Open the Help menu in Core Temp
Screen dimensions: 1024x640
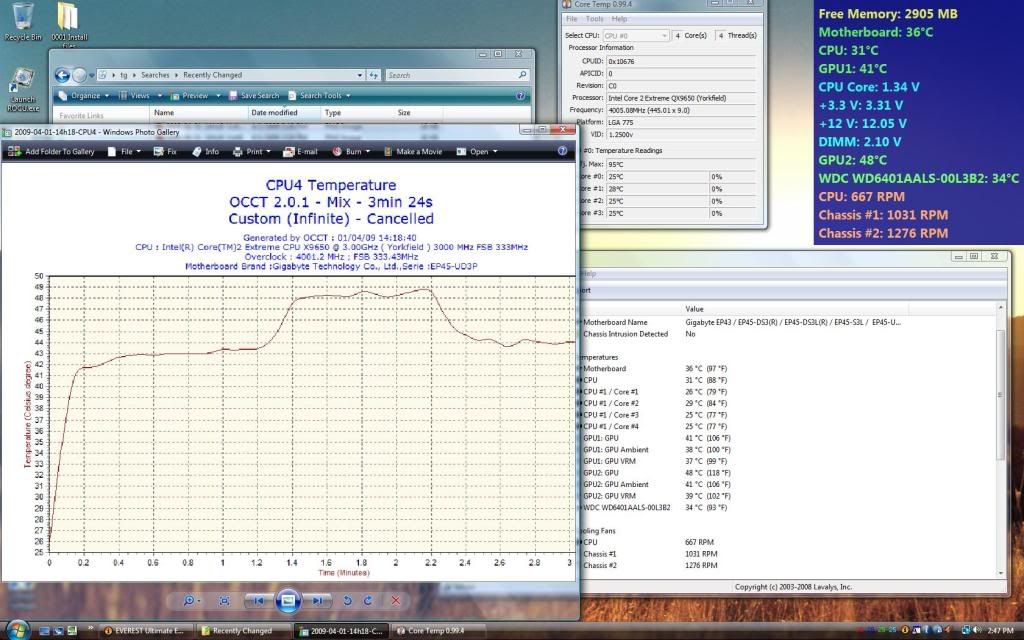coord(619,19)
